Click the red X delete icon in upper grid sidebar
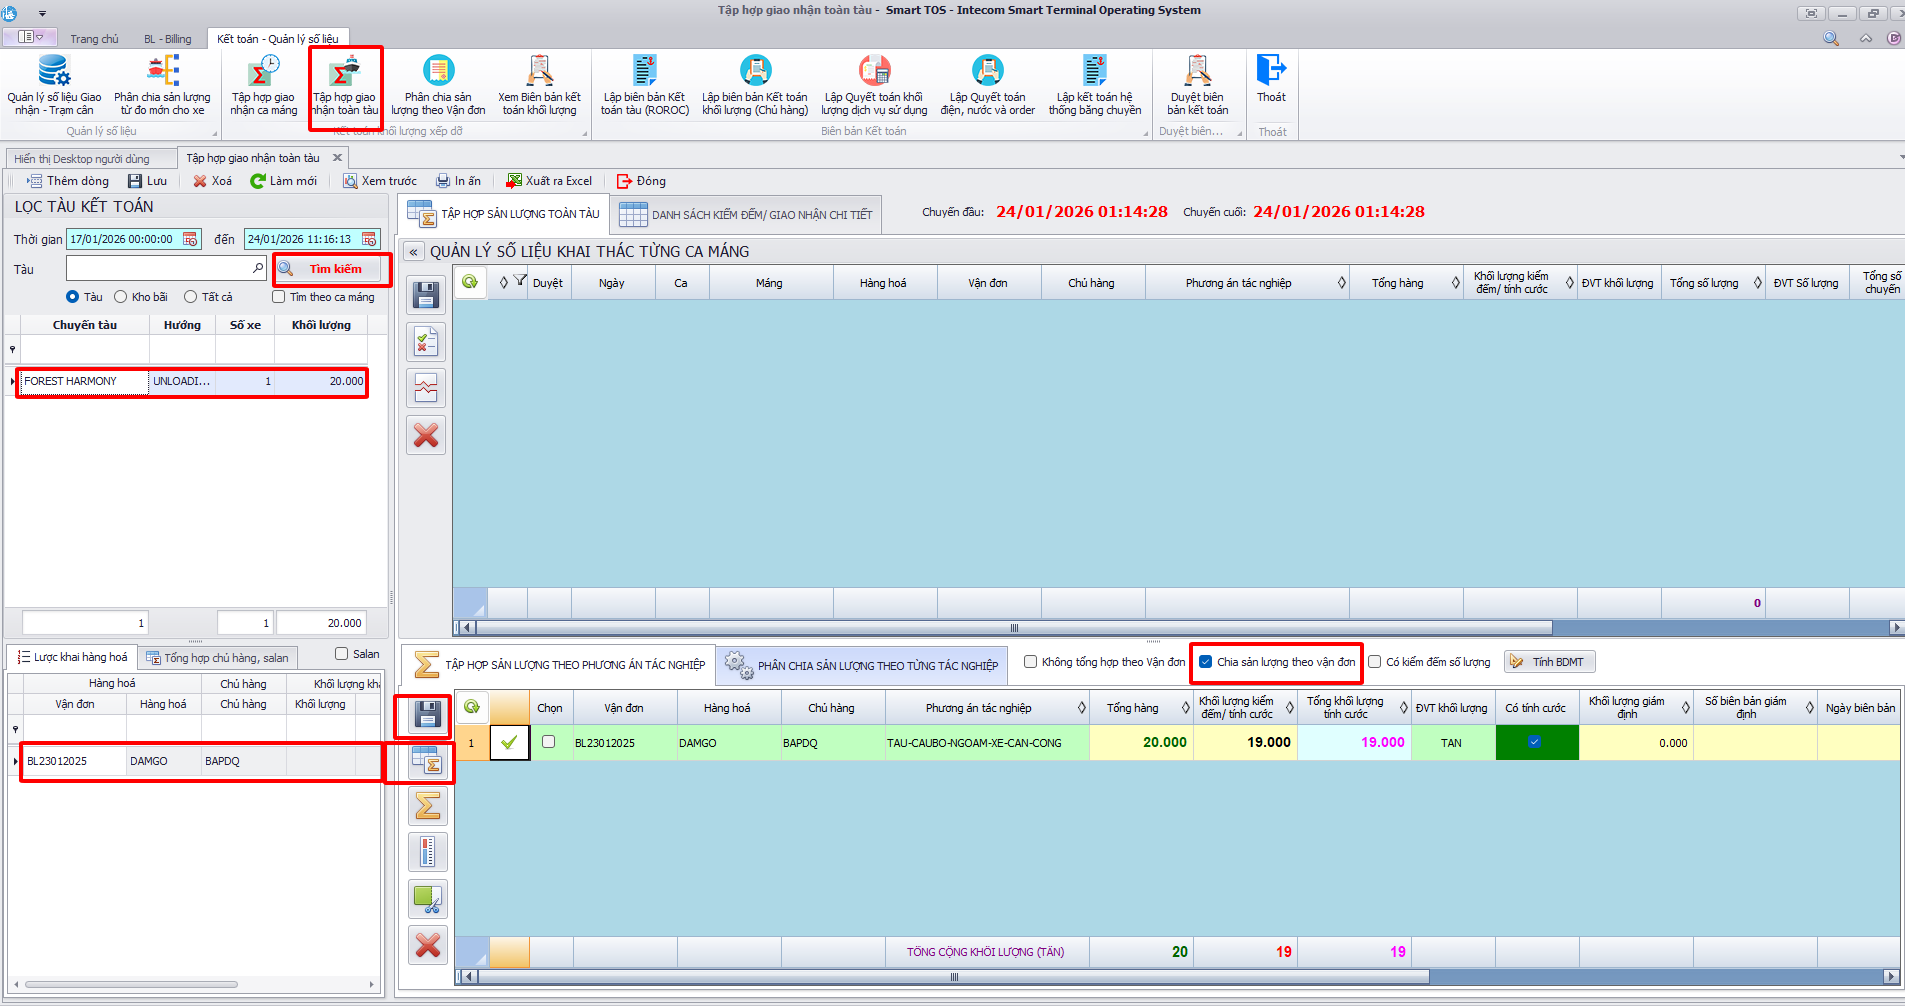 (x=426, y=435)
